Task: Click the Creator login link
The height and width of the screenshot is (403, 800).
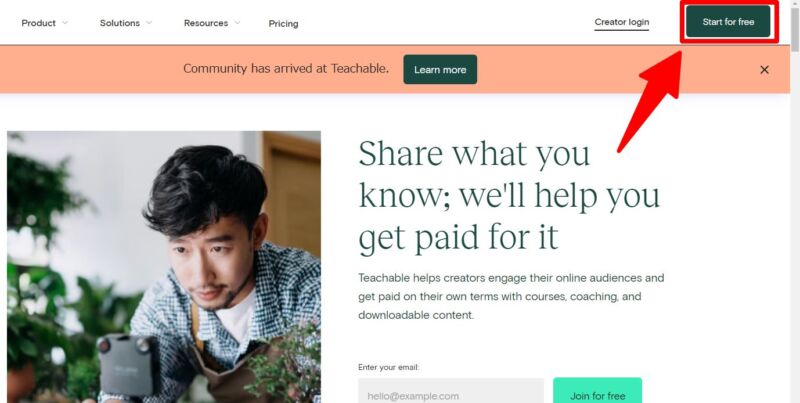Action: coord(621,22)
